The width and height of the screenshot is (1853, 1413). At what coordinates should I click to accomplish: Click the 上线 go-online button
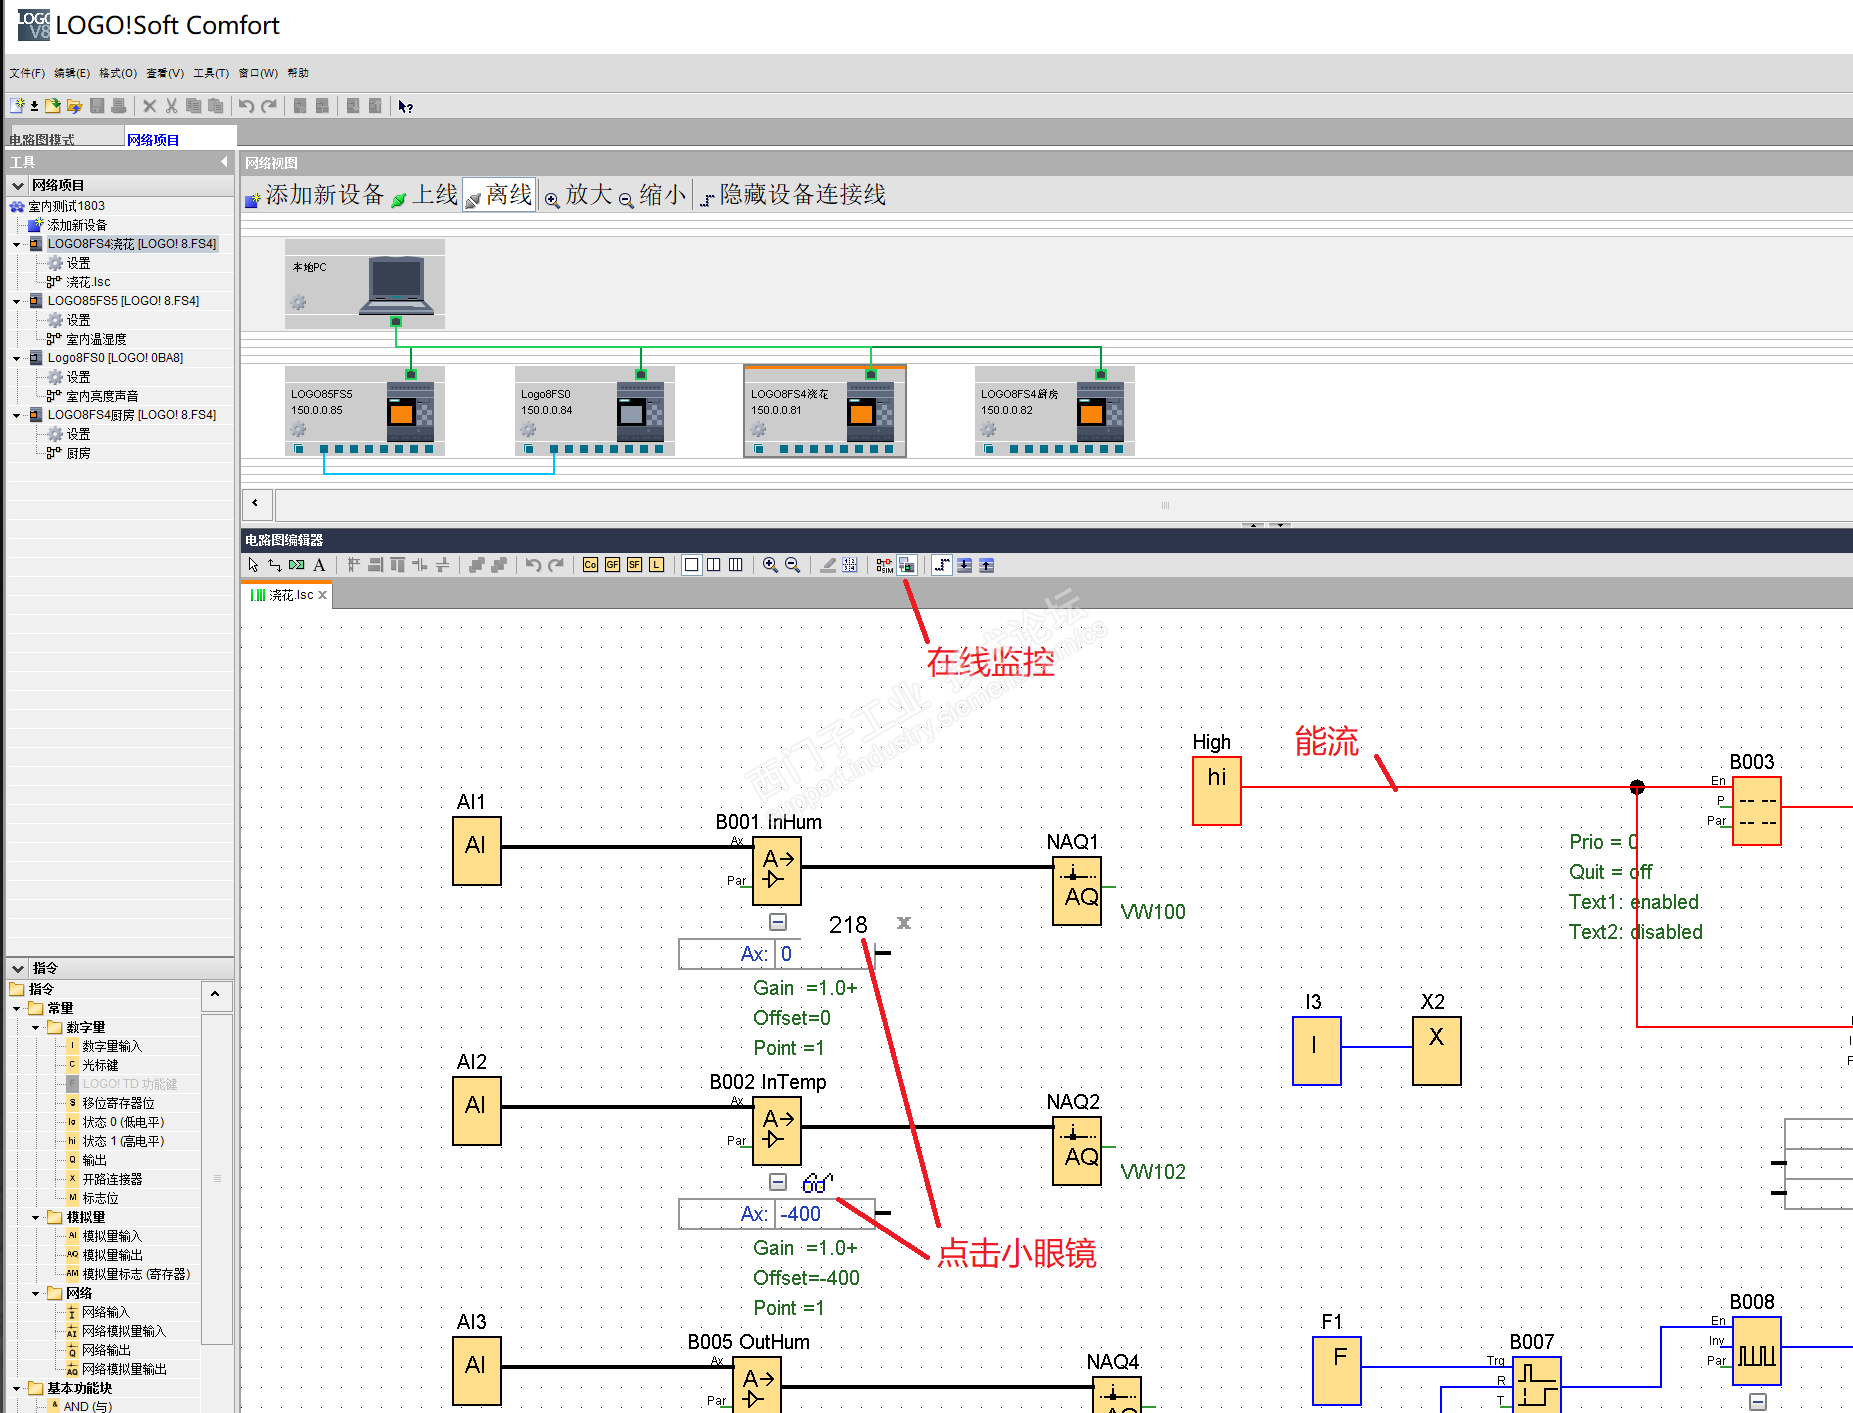(x=424, y=195)
